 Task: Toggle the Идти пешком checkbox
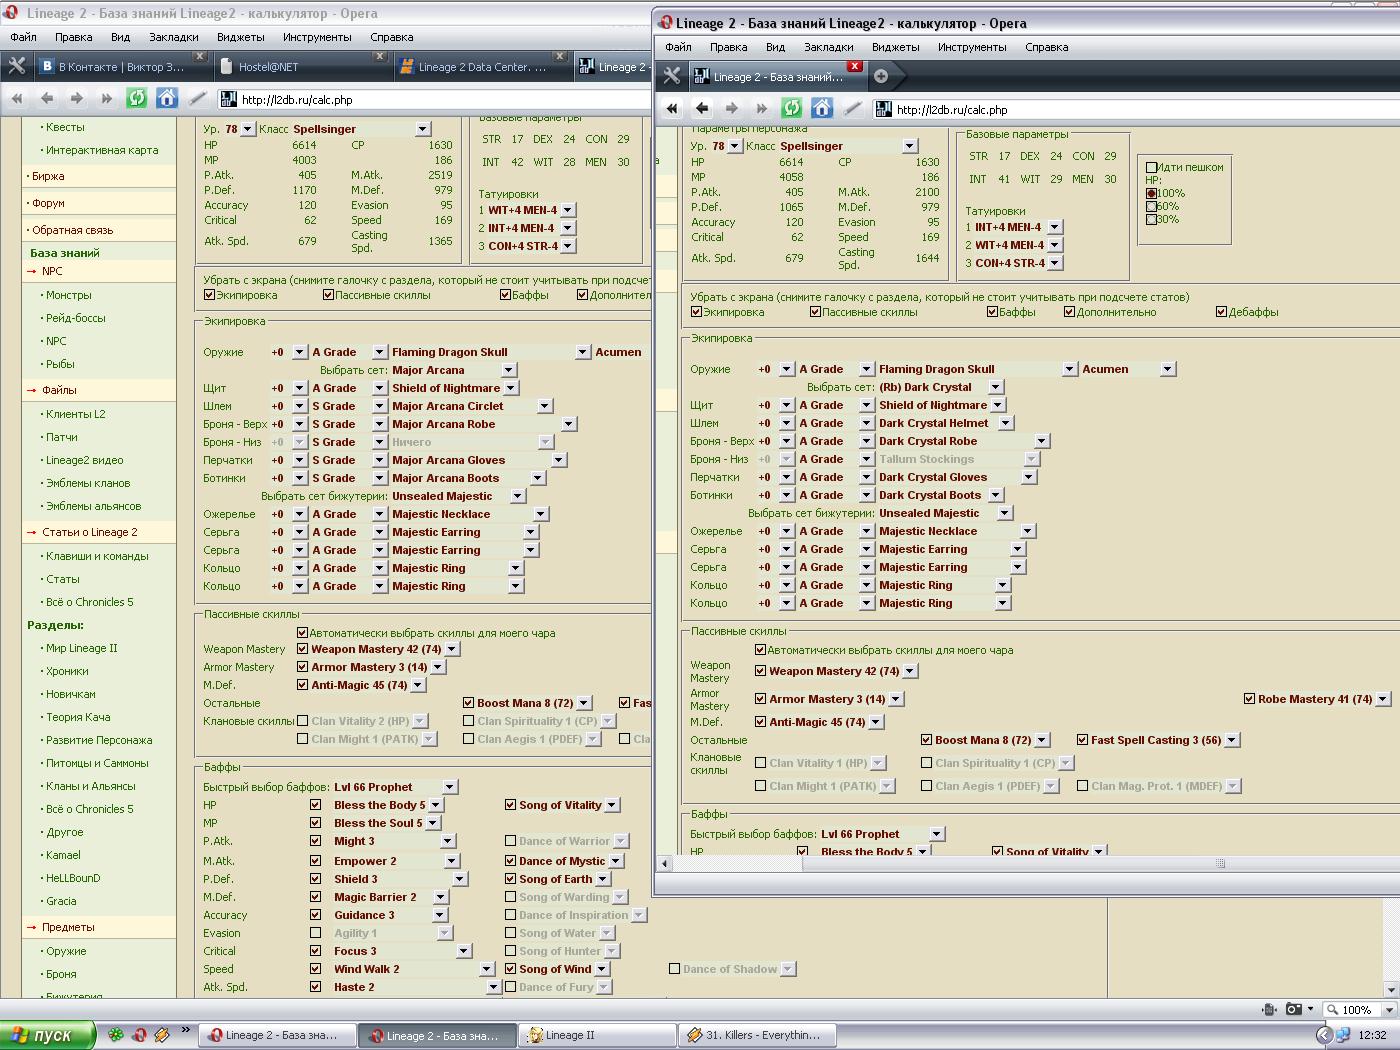point(1152,167)
